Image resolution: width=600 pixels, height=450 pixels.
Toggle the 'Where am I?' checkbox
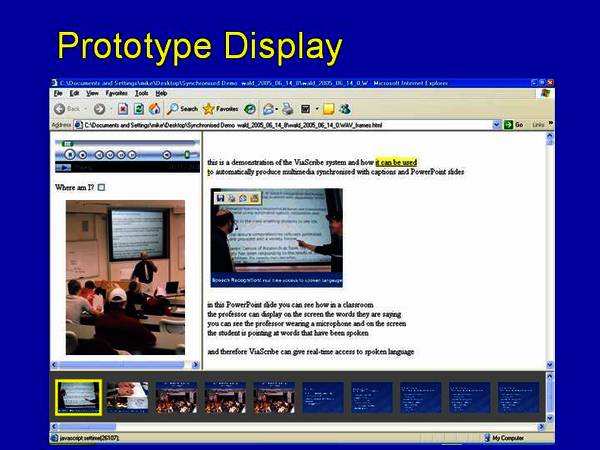coord(101,187)
